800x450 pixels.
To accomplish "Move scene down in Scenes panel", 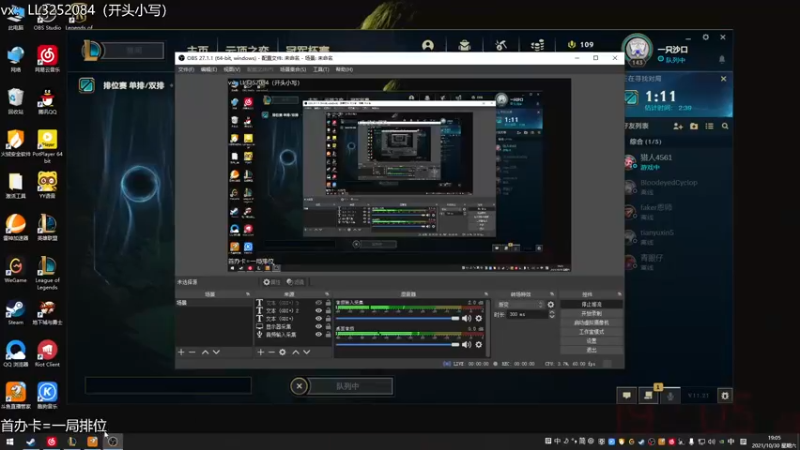I will pos(216,352).
